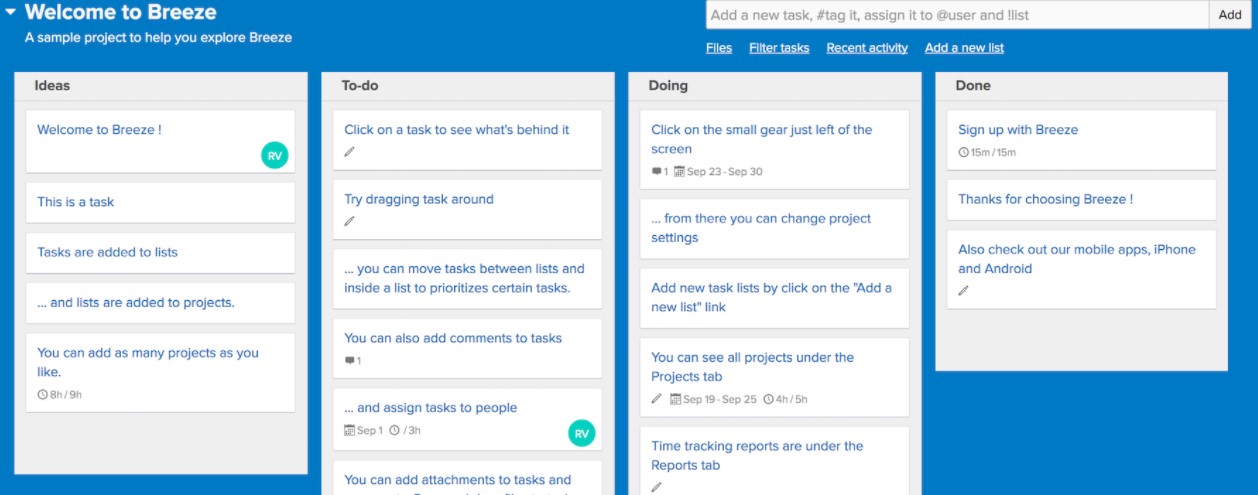This screenshot has height=495, width=1258.
Task: Open 'you can move tasks between lists' card
Action: point(467,279)
